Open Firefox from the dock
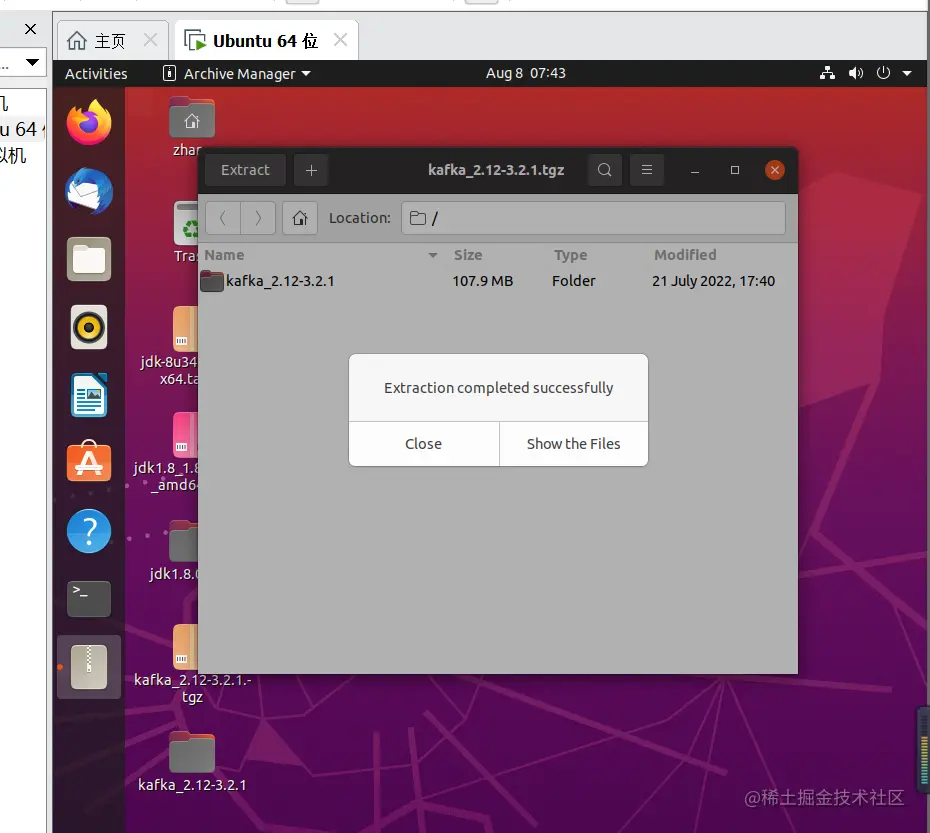This screenshot has width=930, height=833. pyautogui.click(x=89, y=123)
